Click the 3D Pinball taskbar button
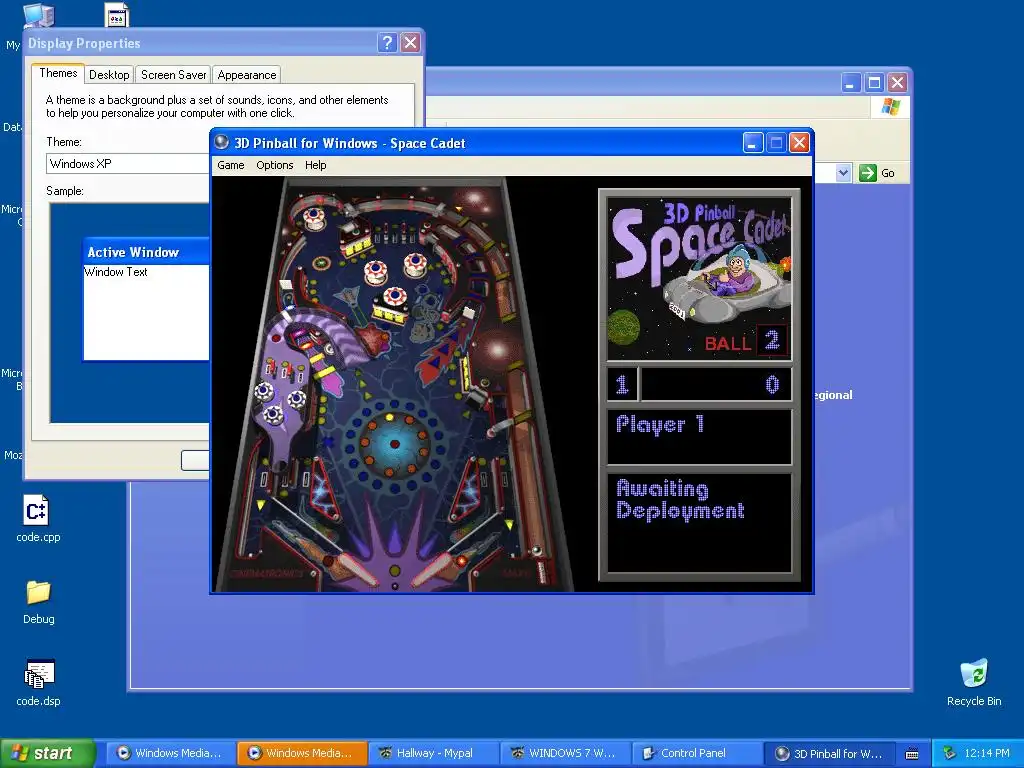The height and width of the screenshot is (768, 1024). (x=828, y=753)
